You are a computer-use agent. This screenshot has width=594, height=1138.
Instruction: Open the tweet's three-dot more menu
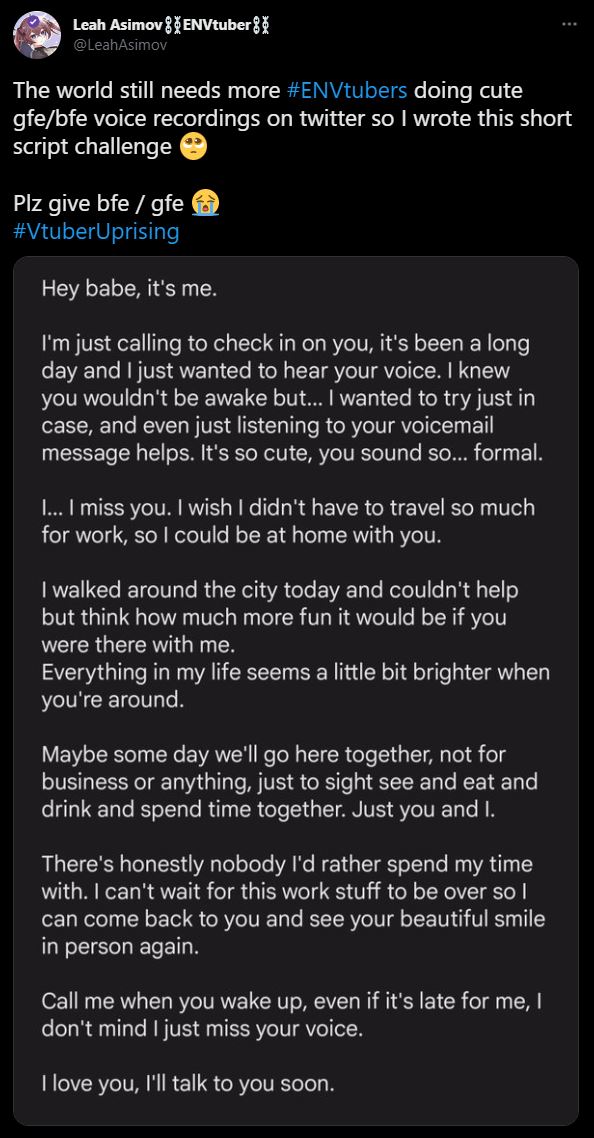coord(569,25)
